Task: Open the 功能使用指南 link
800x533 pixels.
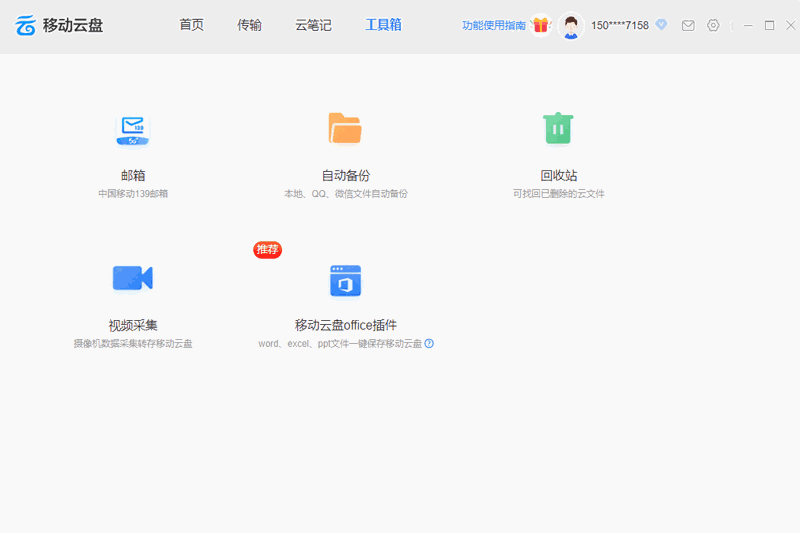Action: (494, 25)
